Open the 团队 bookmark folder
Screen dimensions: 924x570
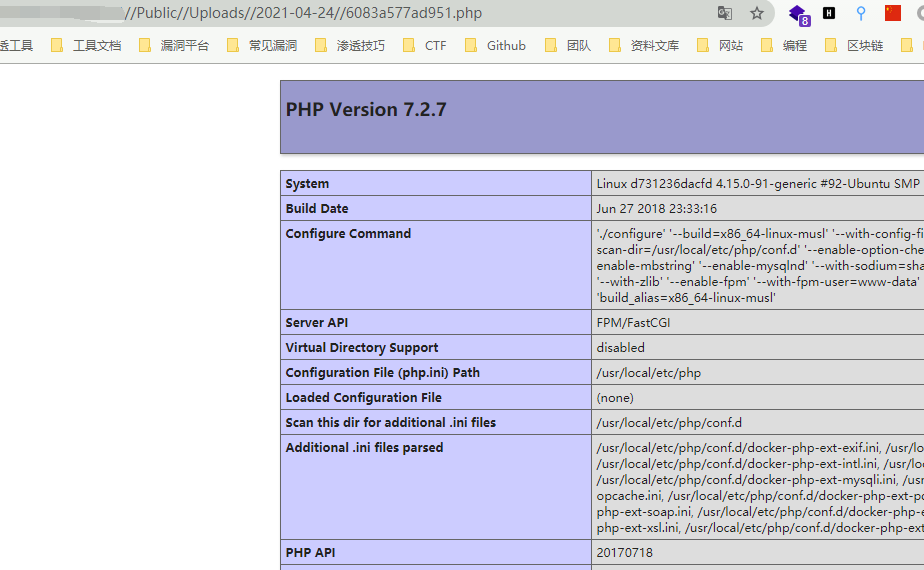578,45
